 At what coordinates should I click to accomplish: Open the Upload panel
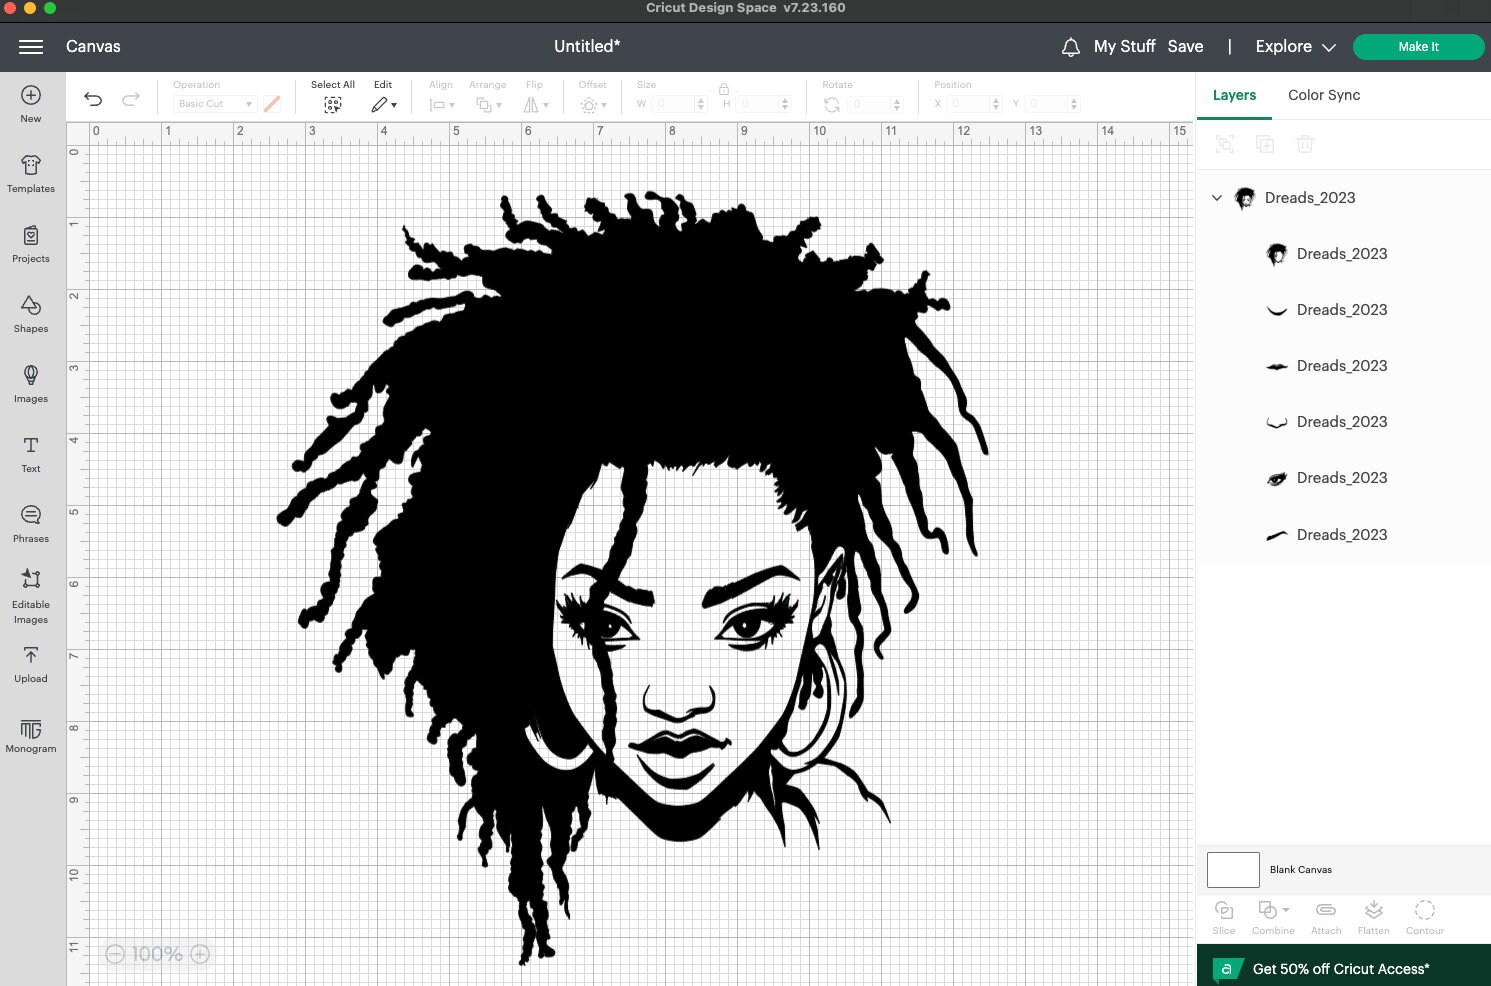[x=30, y=665]
